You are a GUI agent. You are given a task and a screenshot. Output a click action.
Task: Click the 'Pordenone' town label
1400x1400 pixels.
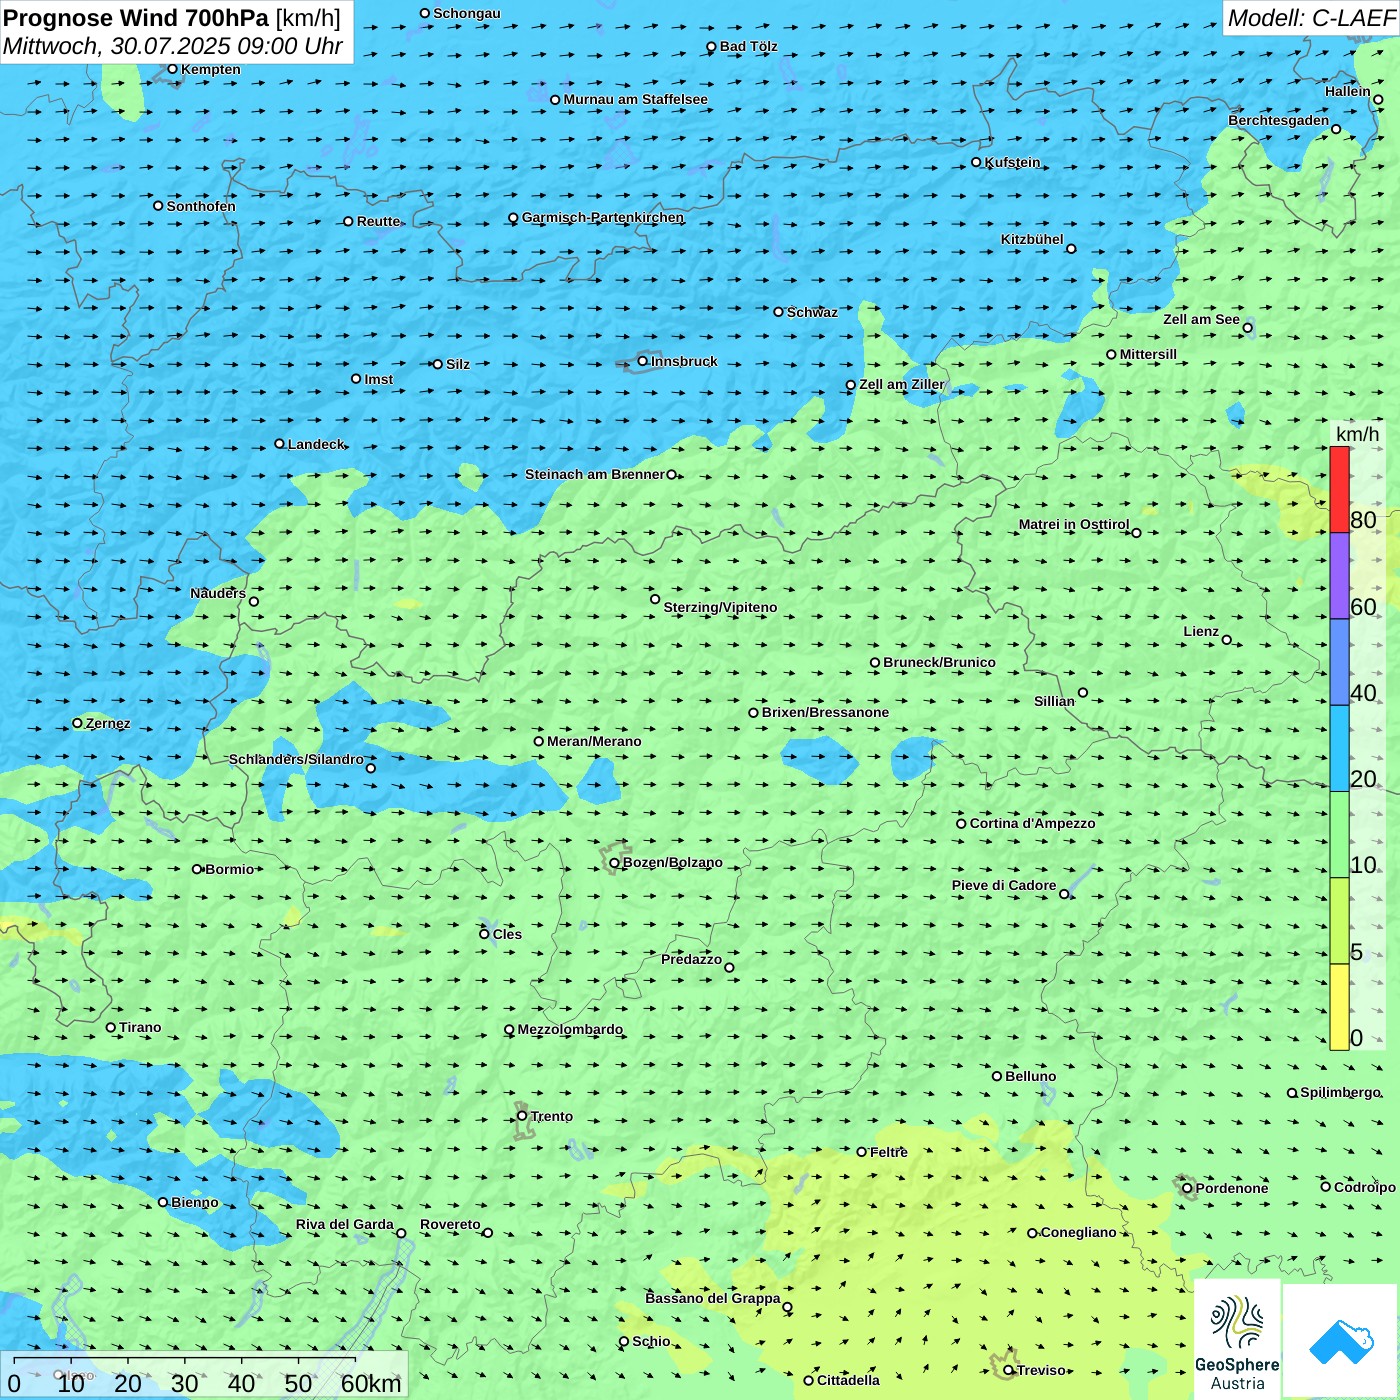[x=1232, y=1188]
